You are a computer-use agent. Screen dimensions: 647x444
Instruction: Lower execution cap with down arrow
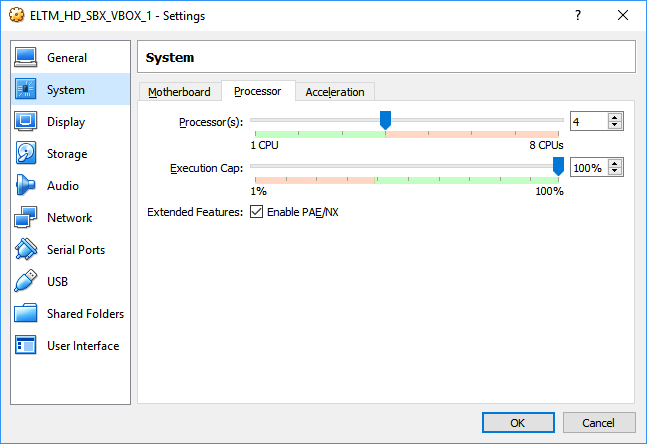[x=615, y=172]
